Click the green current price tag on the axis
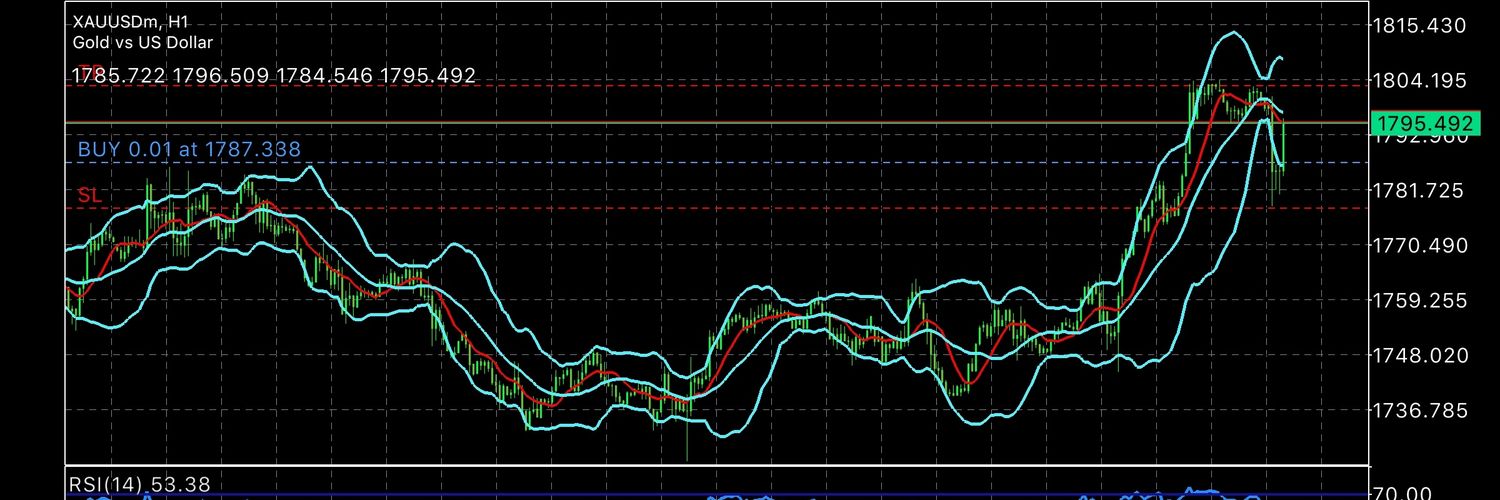The width and height of the screenshot is (1500, 500). [1425, 124]
